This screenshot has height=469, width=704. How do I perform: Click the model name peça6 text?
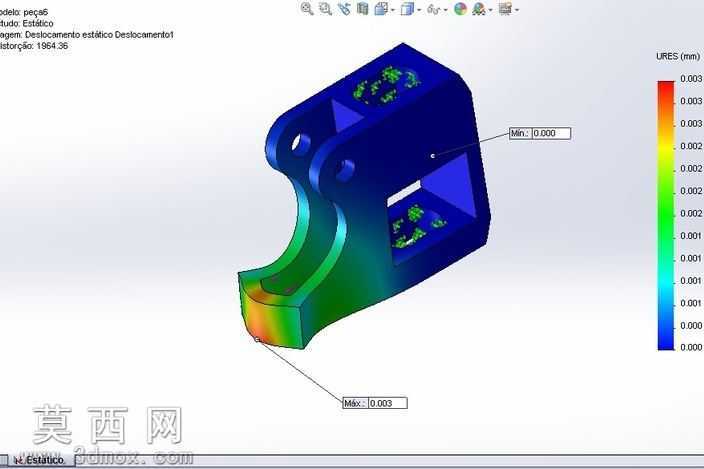coord(35,12)
